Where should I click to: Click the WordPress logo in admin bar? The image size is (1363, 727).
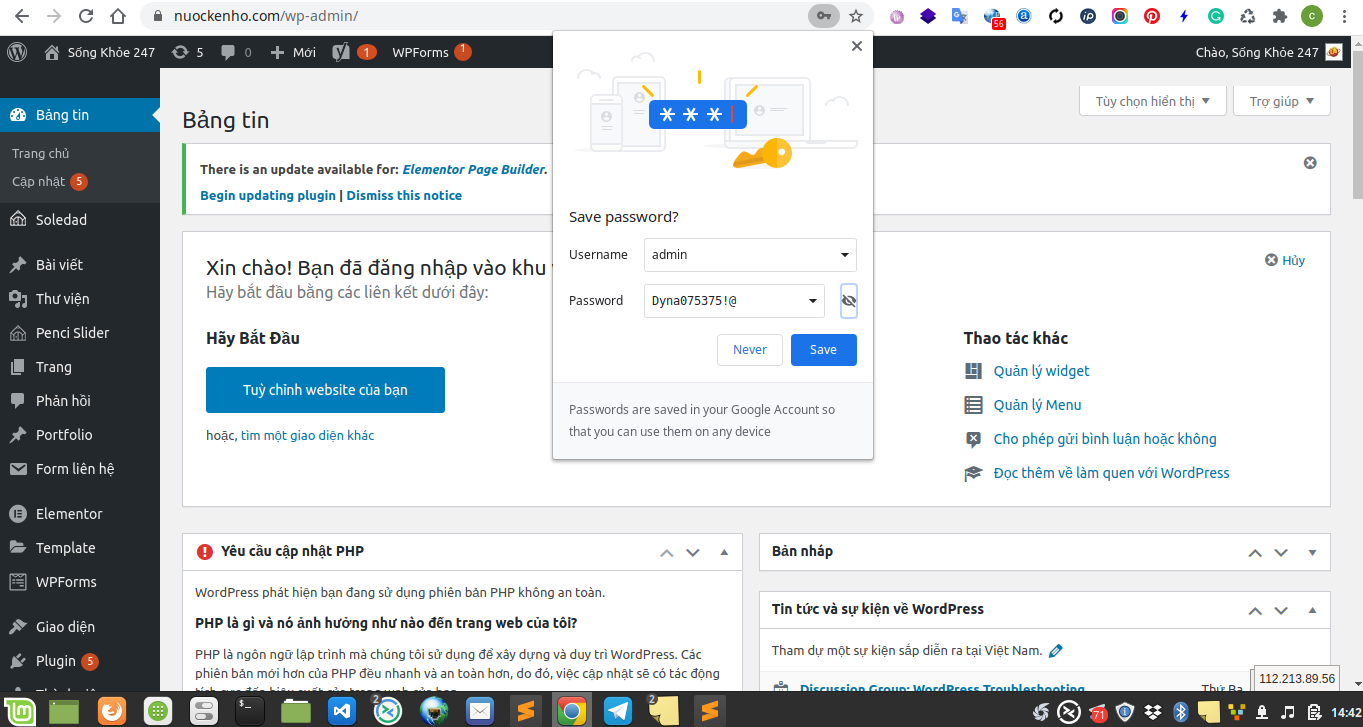coord(17,52)
